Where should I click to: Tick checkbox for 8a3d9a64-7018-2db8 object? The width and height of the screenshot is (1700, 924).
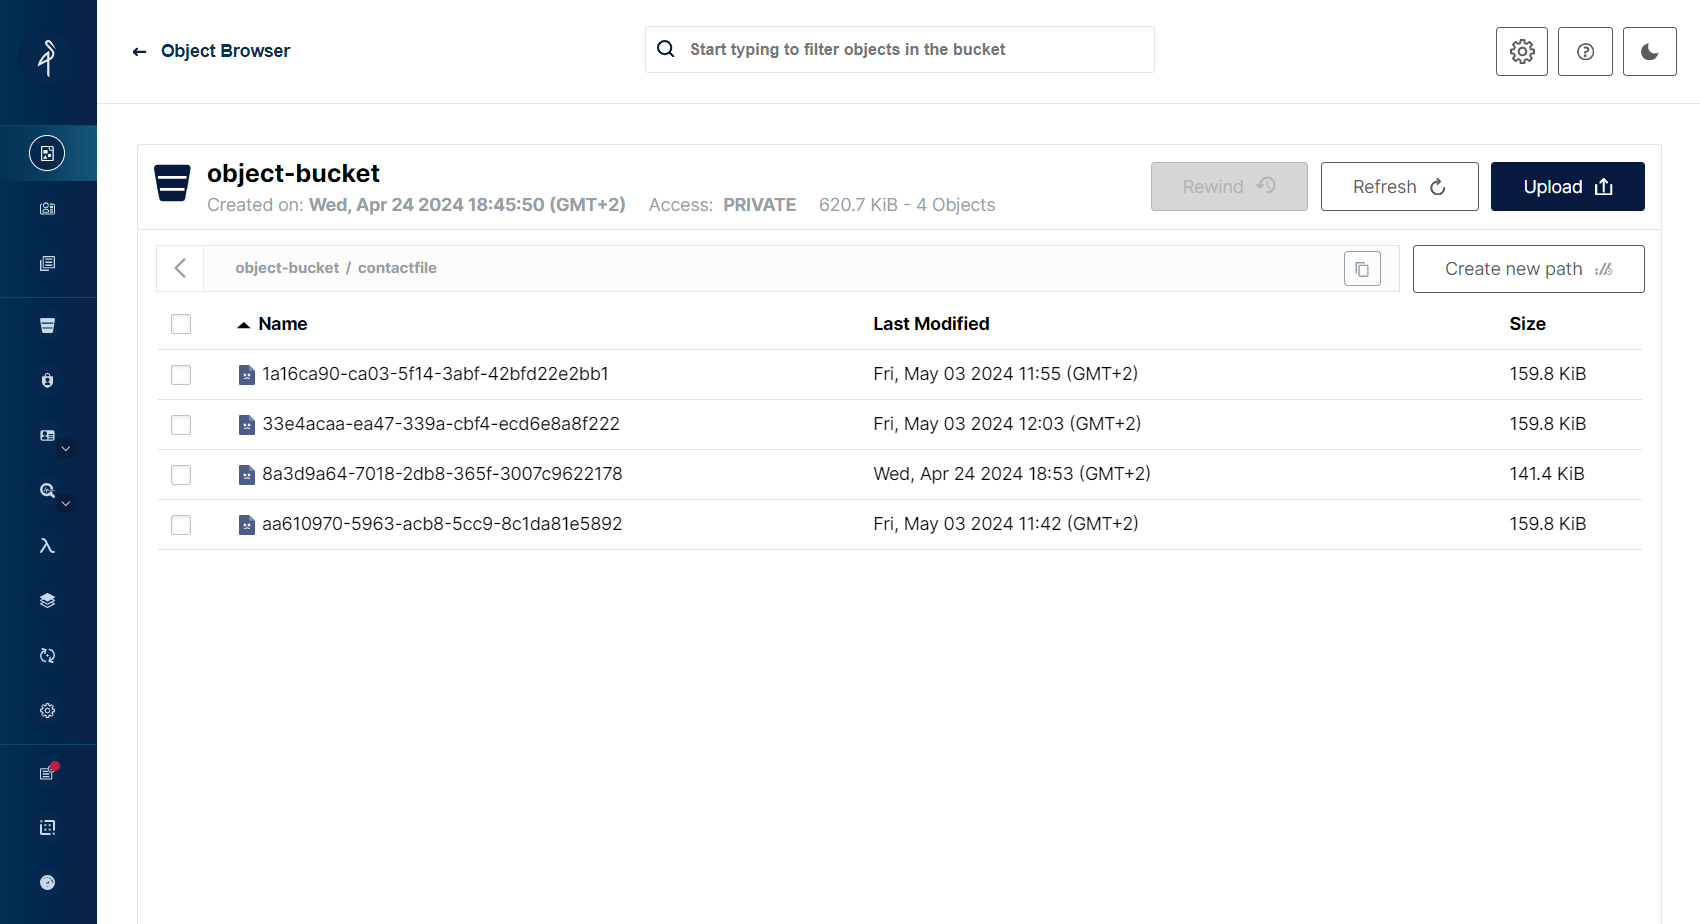[x=181, y=475]
